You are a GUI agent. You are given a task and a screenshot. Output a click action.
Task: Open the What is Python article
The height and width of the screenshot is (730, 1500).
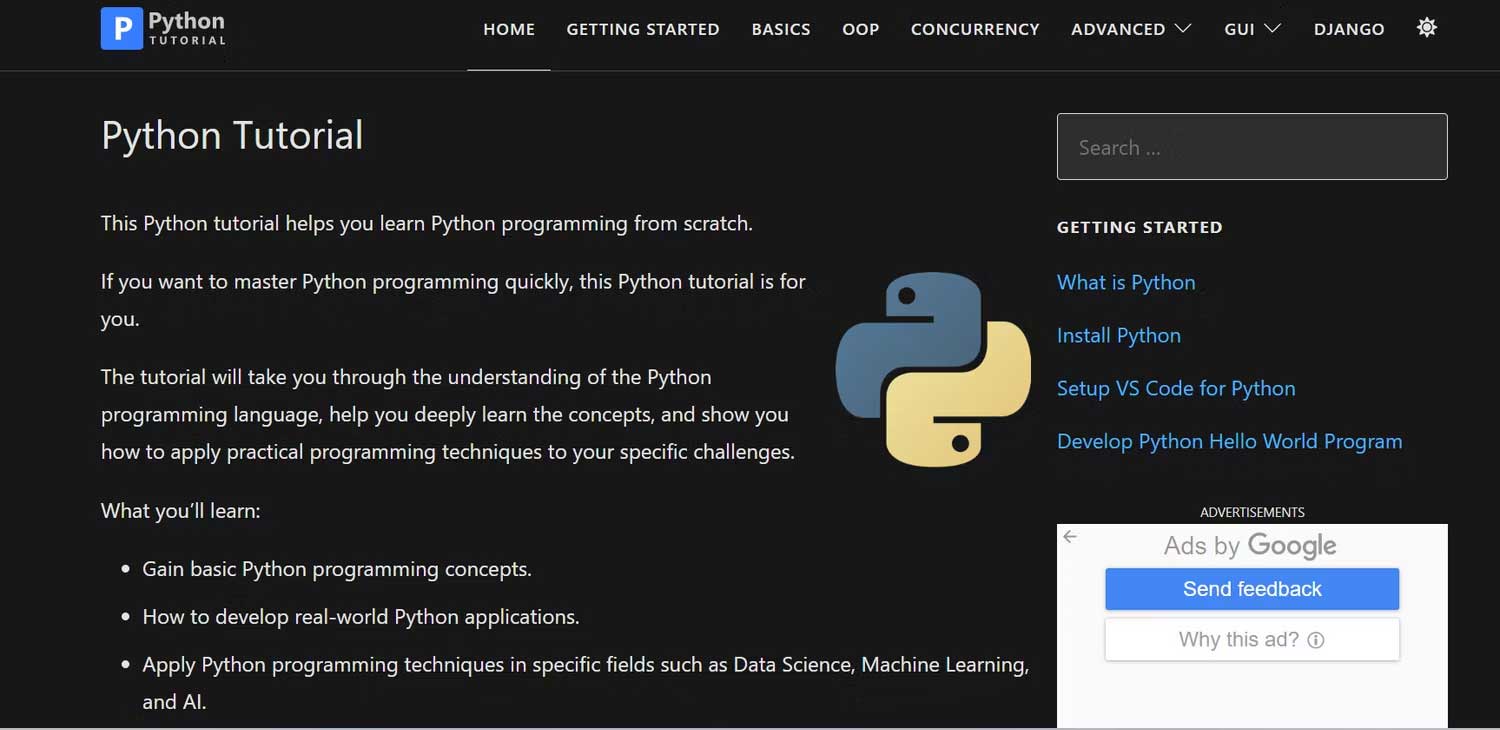(1126, 283)
